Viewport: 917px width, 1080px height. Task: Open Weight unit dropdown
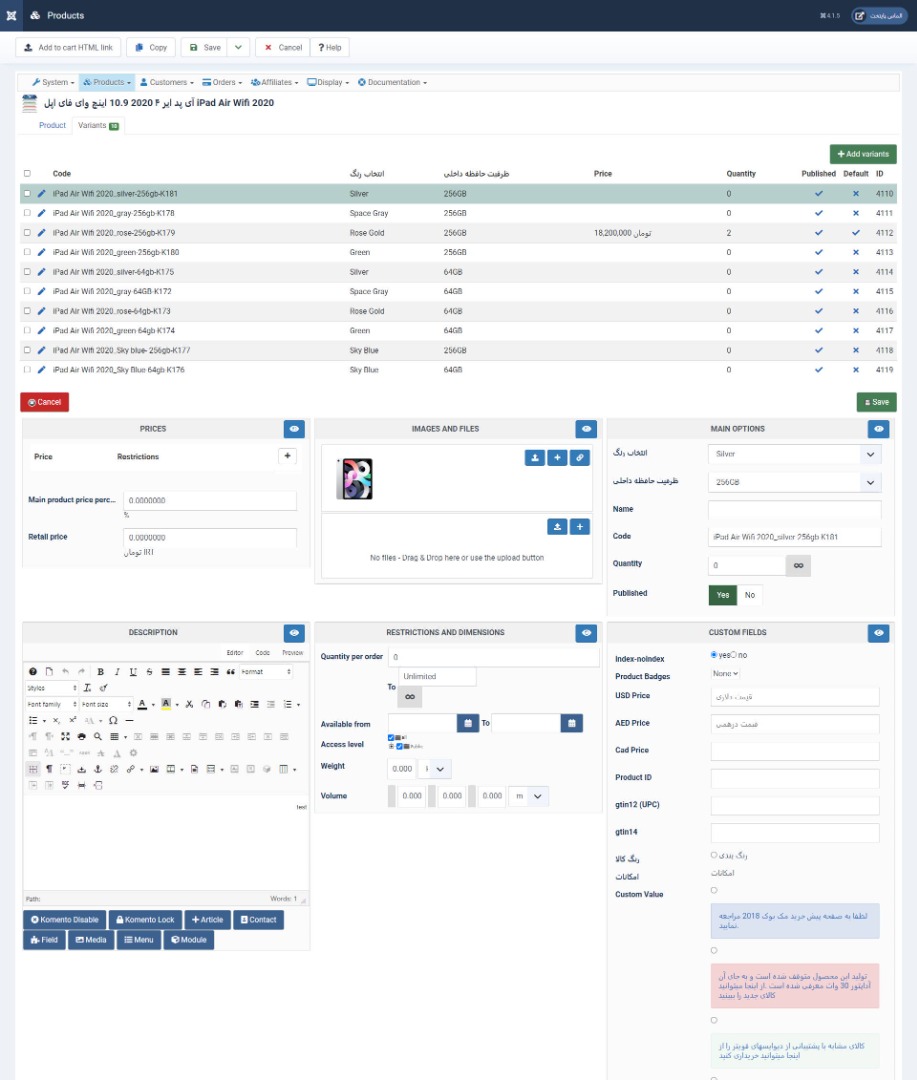point(435,769)
